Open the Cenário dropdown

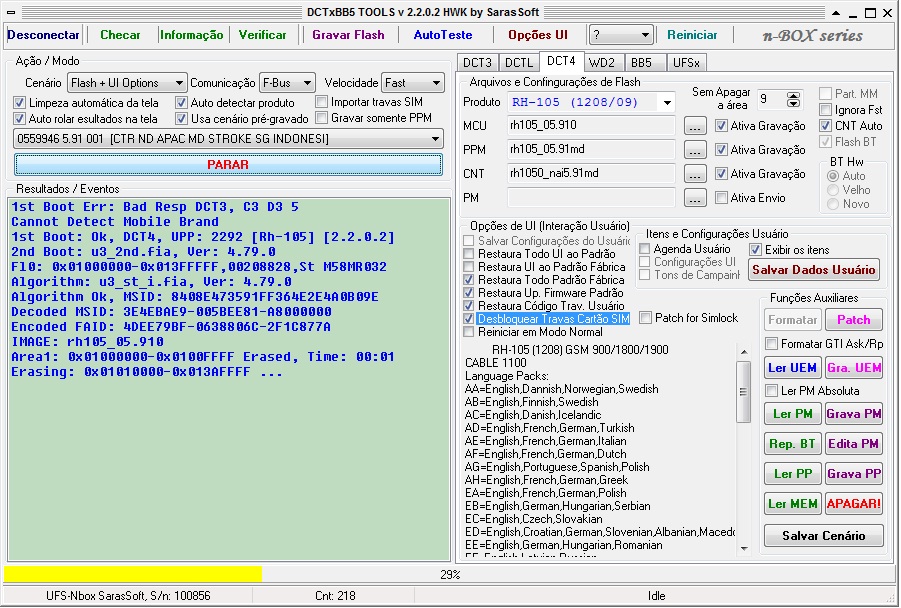coord(127,83)
